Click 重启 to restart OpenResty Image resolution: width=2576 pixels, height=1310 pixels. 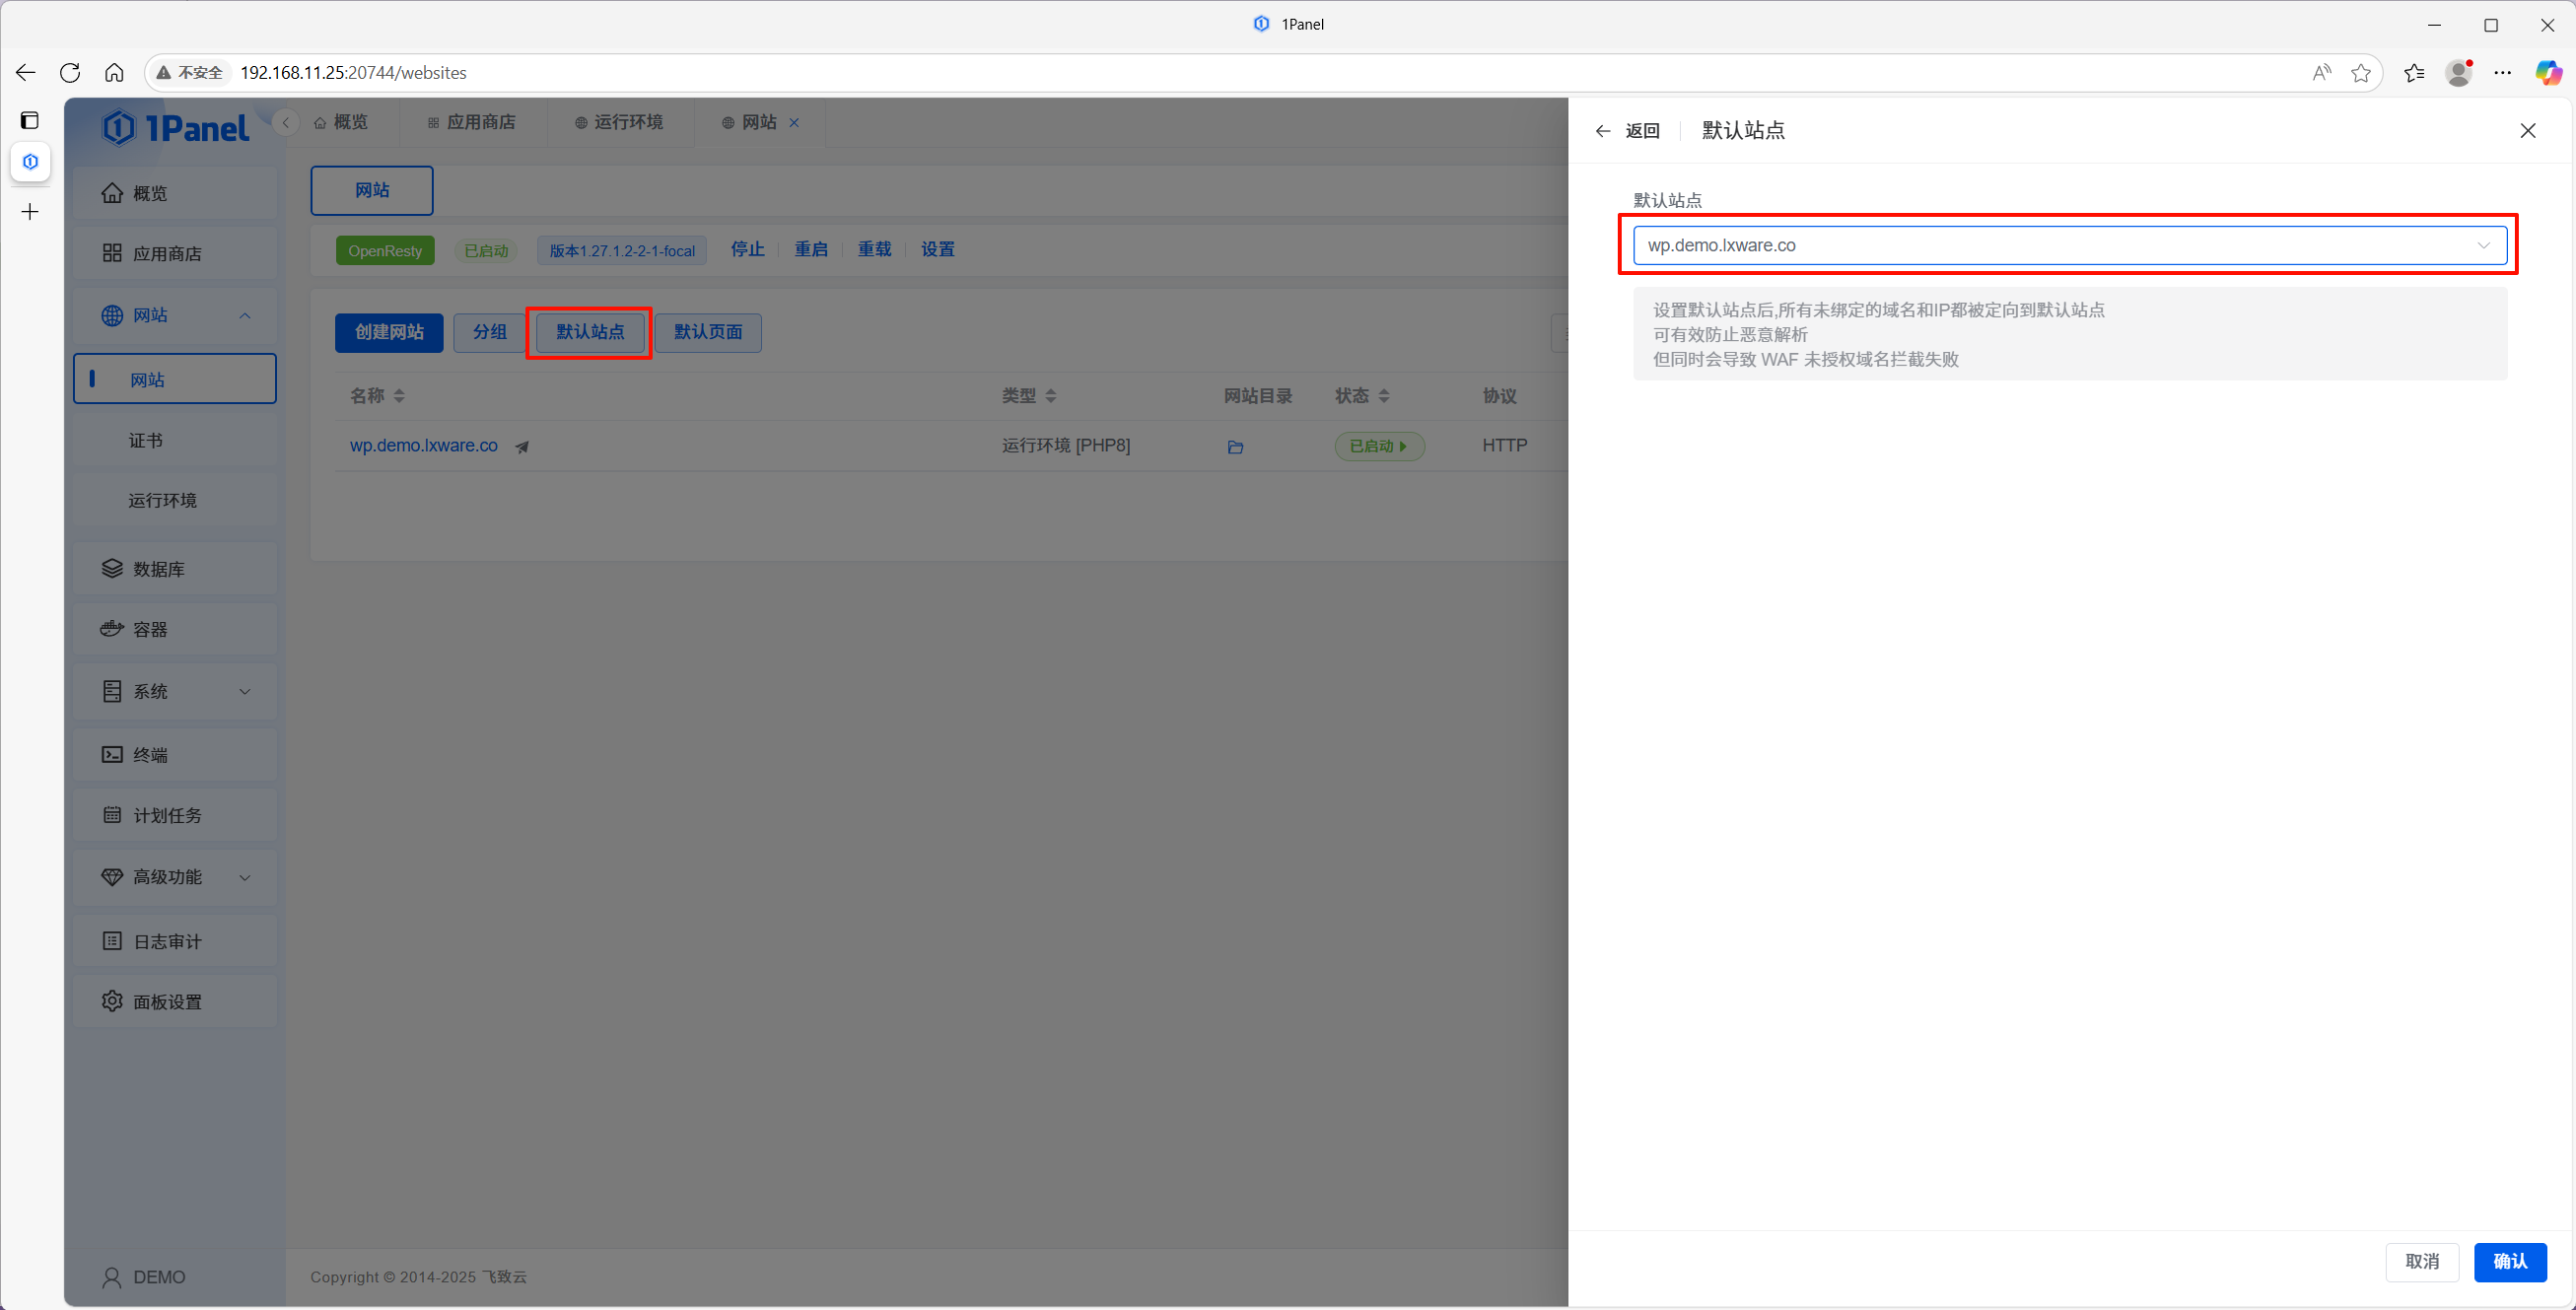tap(811, 249)
